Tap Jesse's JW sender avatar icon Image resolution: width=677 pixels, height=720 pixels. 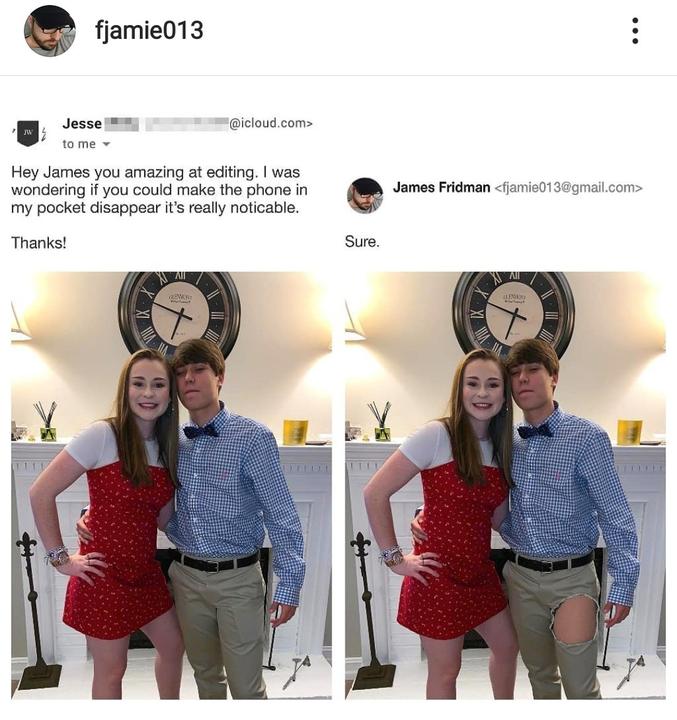(28, 133)
